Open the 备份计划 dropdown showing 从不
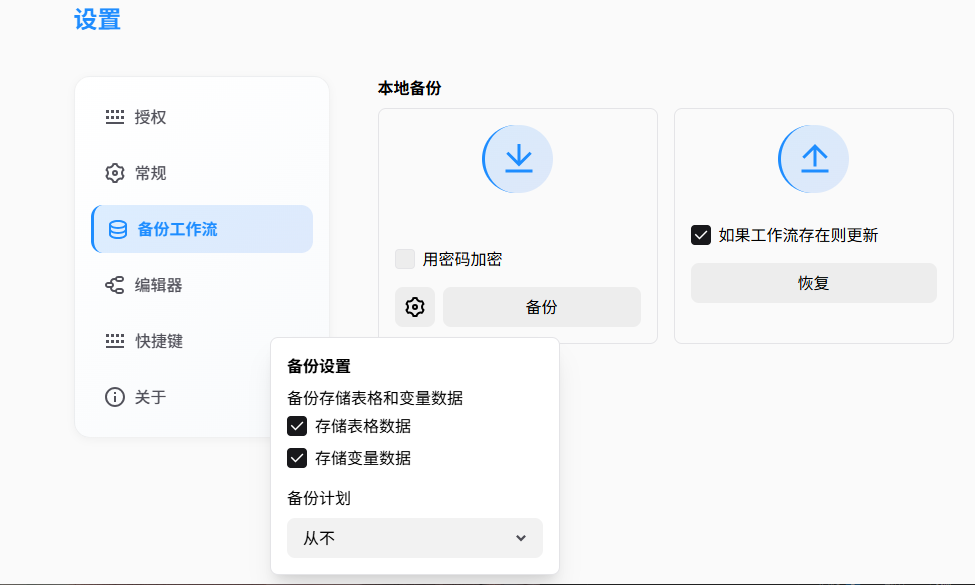975x585 pixels. 414,538
